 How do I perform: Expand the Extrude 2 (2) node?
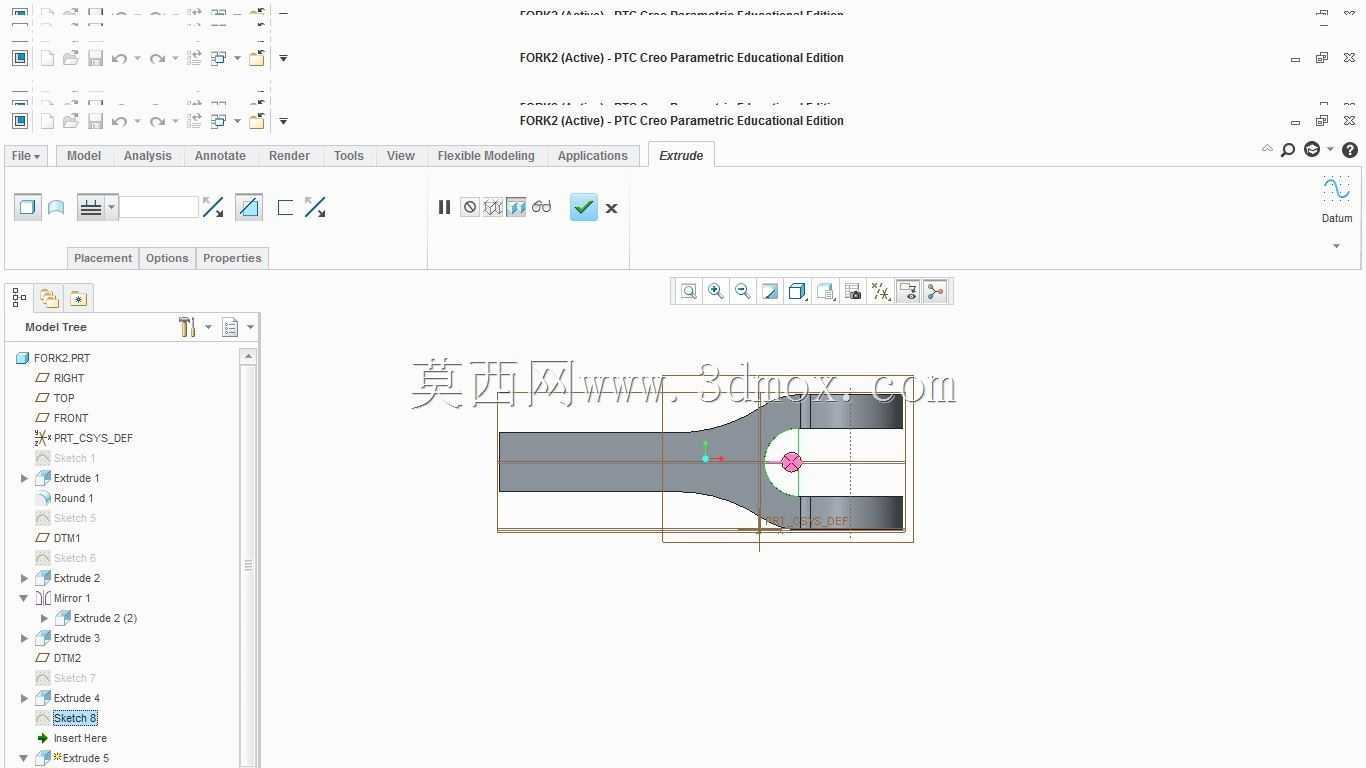click(x=45, y=618)
